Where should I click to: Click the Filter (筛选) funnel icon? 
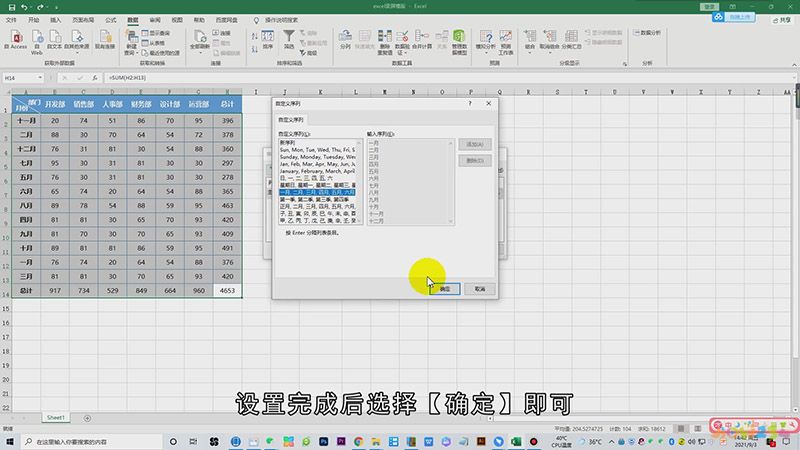coord(289,39)
